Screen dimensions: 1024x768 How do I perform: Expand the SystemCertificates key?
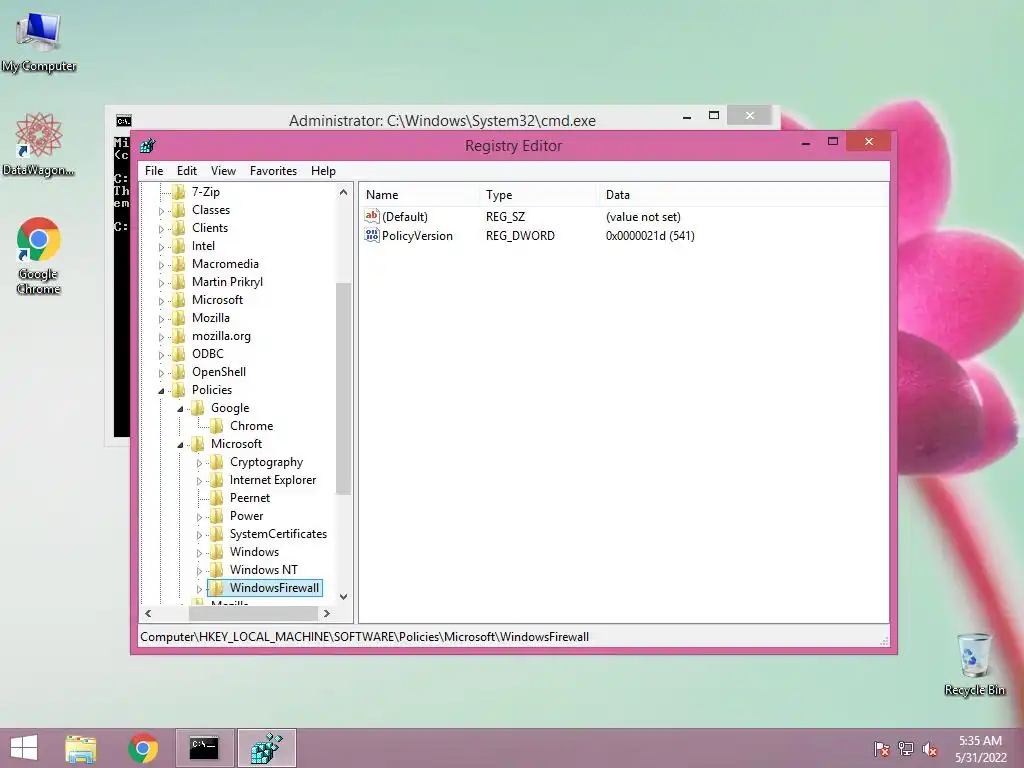coord(199,535)
